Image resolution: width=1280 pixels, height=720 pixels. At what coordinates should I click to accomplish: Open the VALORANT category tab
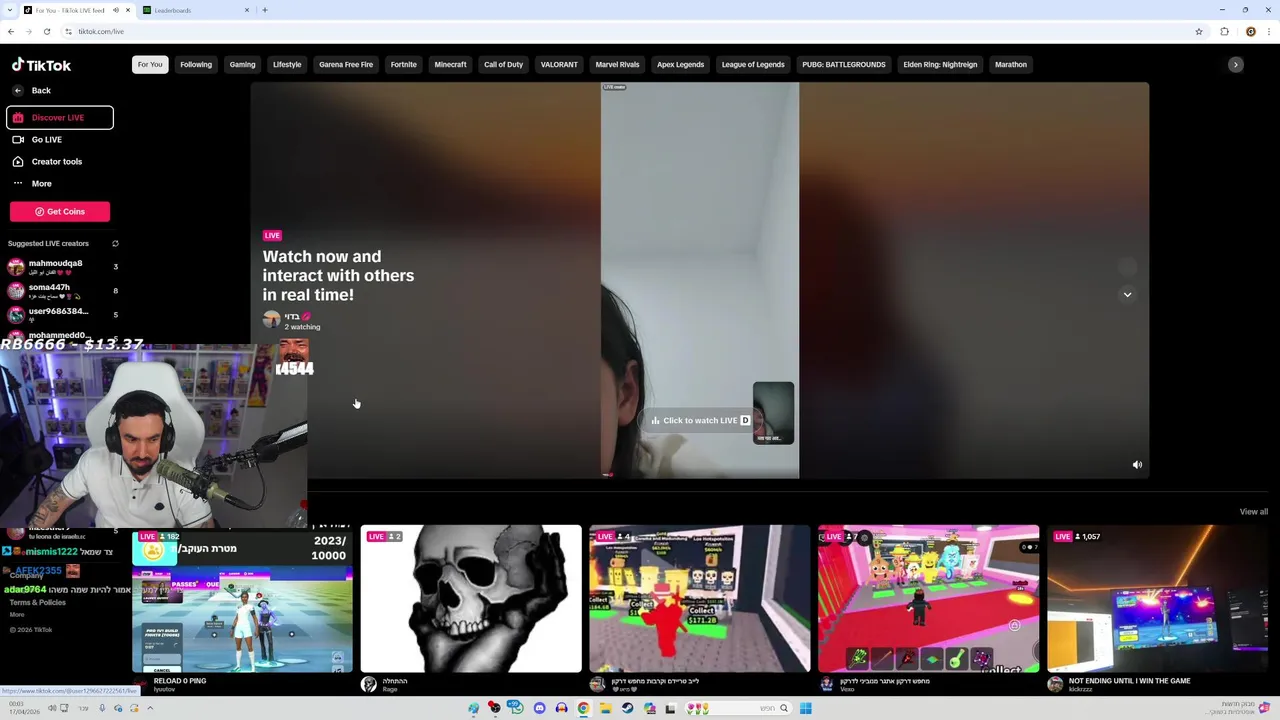coord(559,65)
